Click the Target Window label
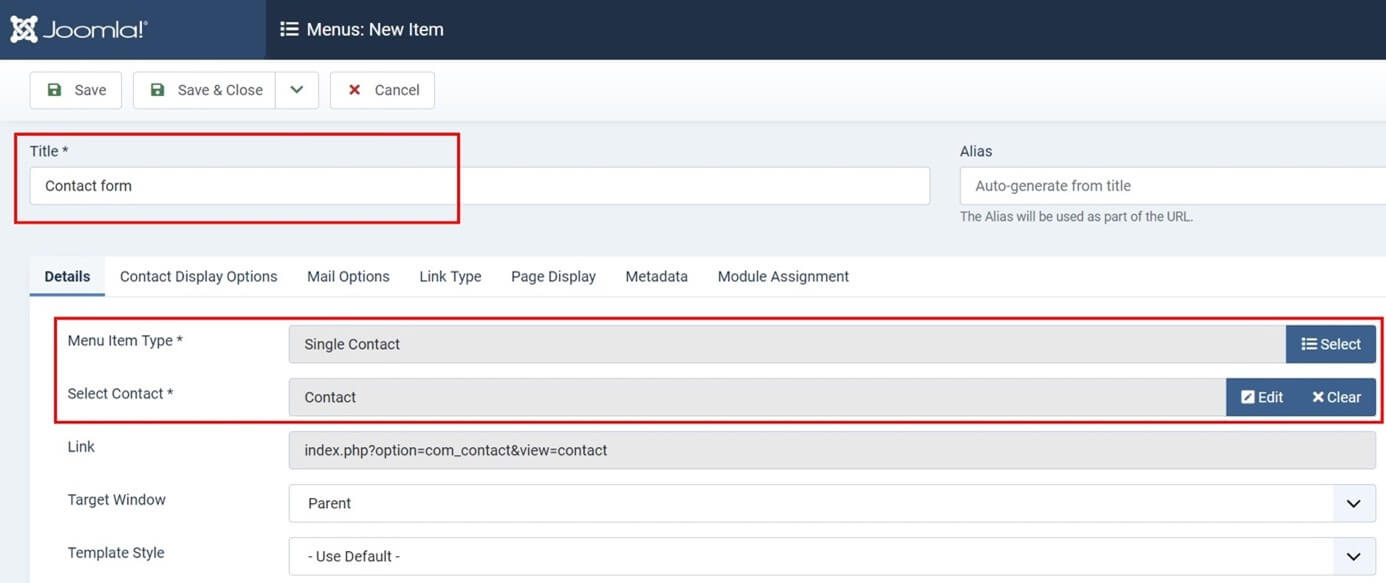Image resolution: width=1386 pixels, height=583 pixels. pyautogui.click(x=117, y=499)
